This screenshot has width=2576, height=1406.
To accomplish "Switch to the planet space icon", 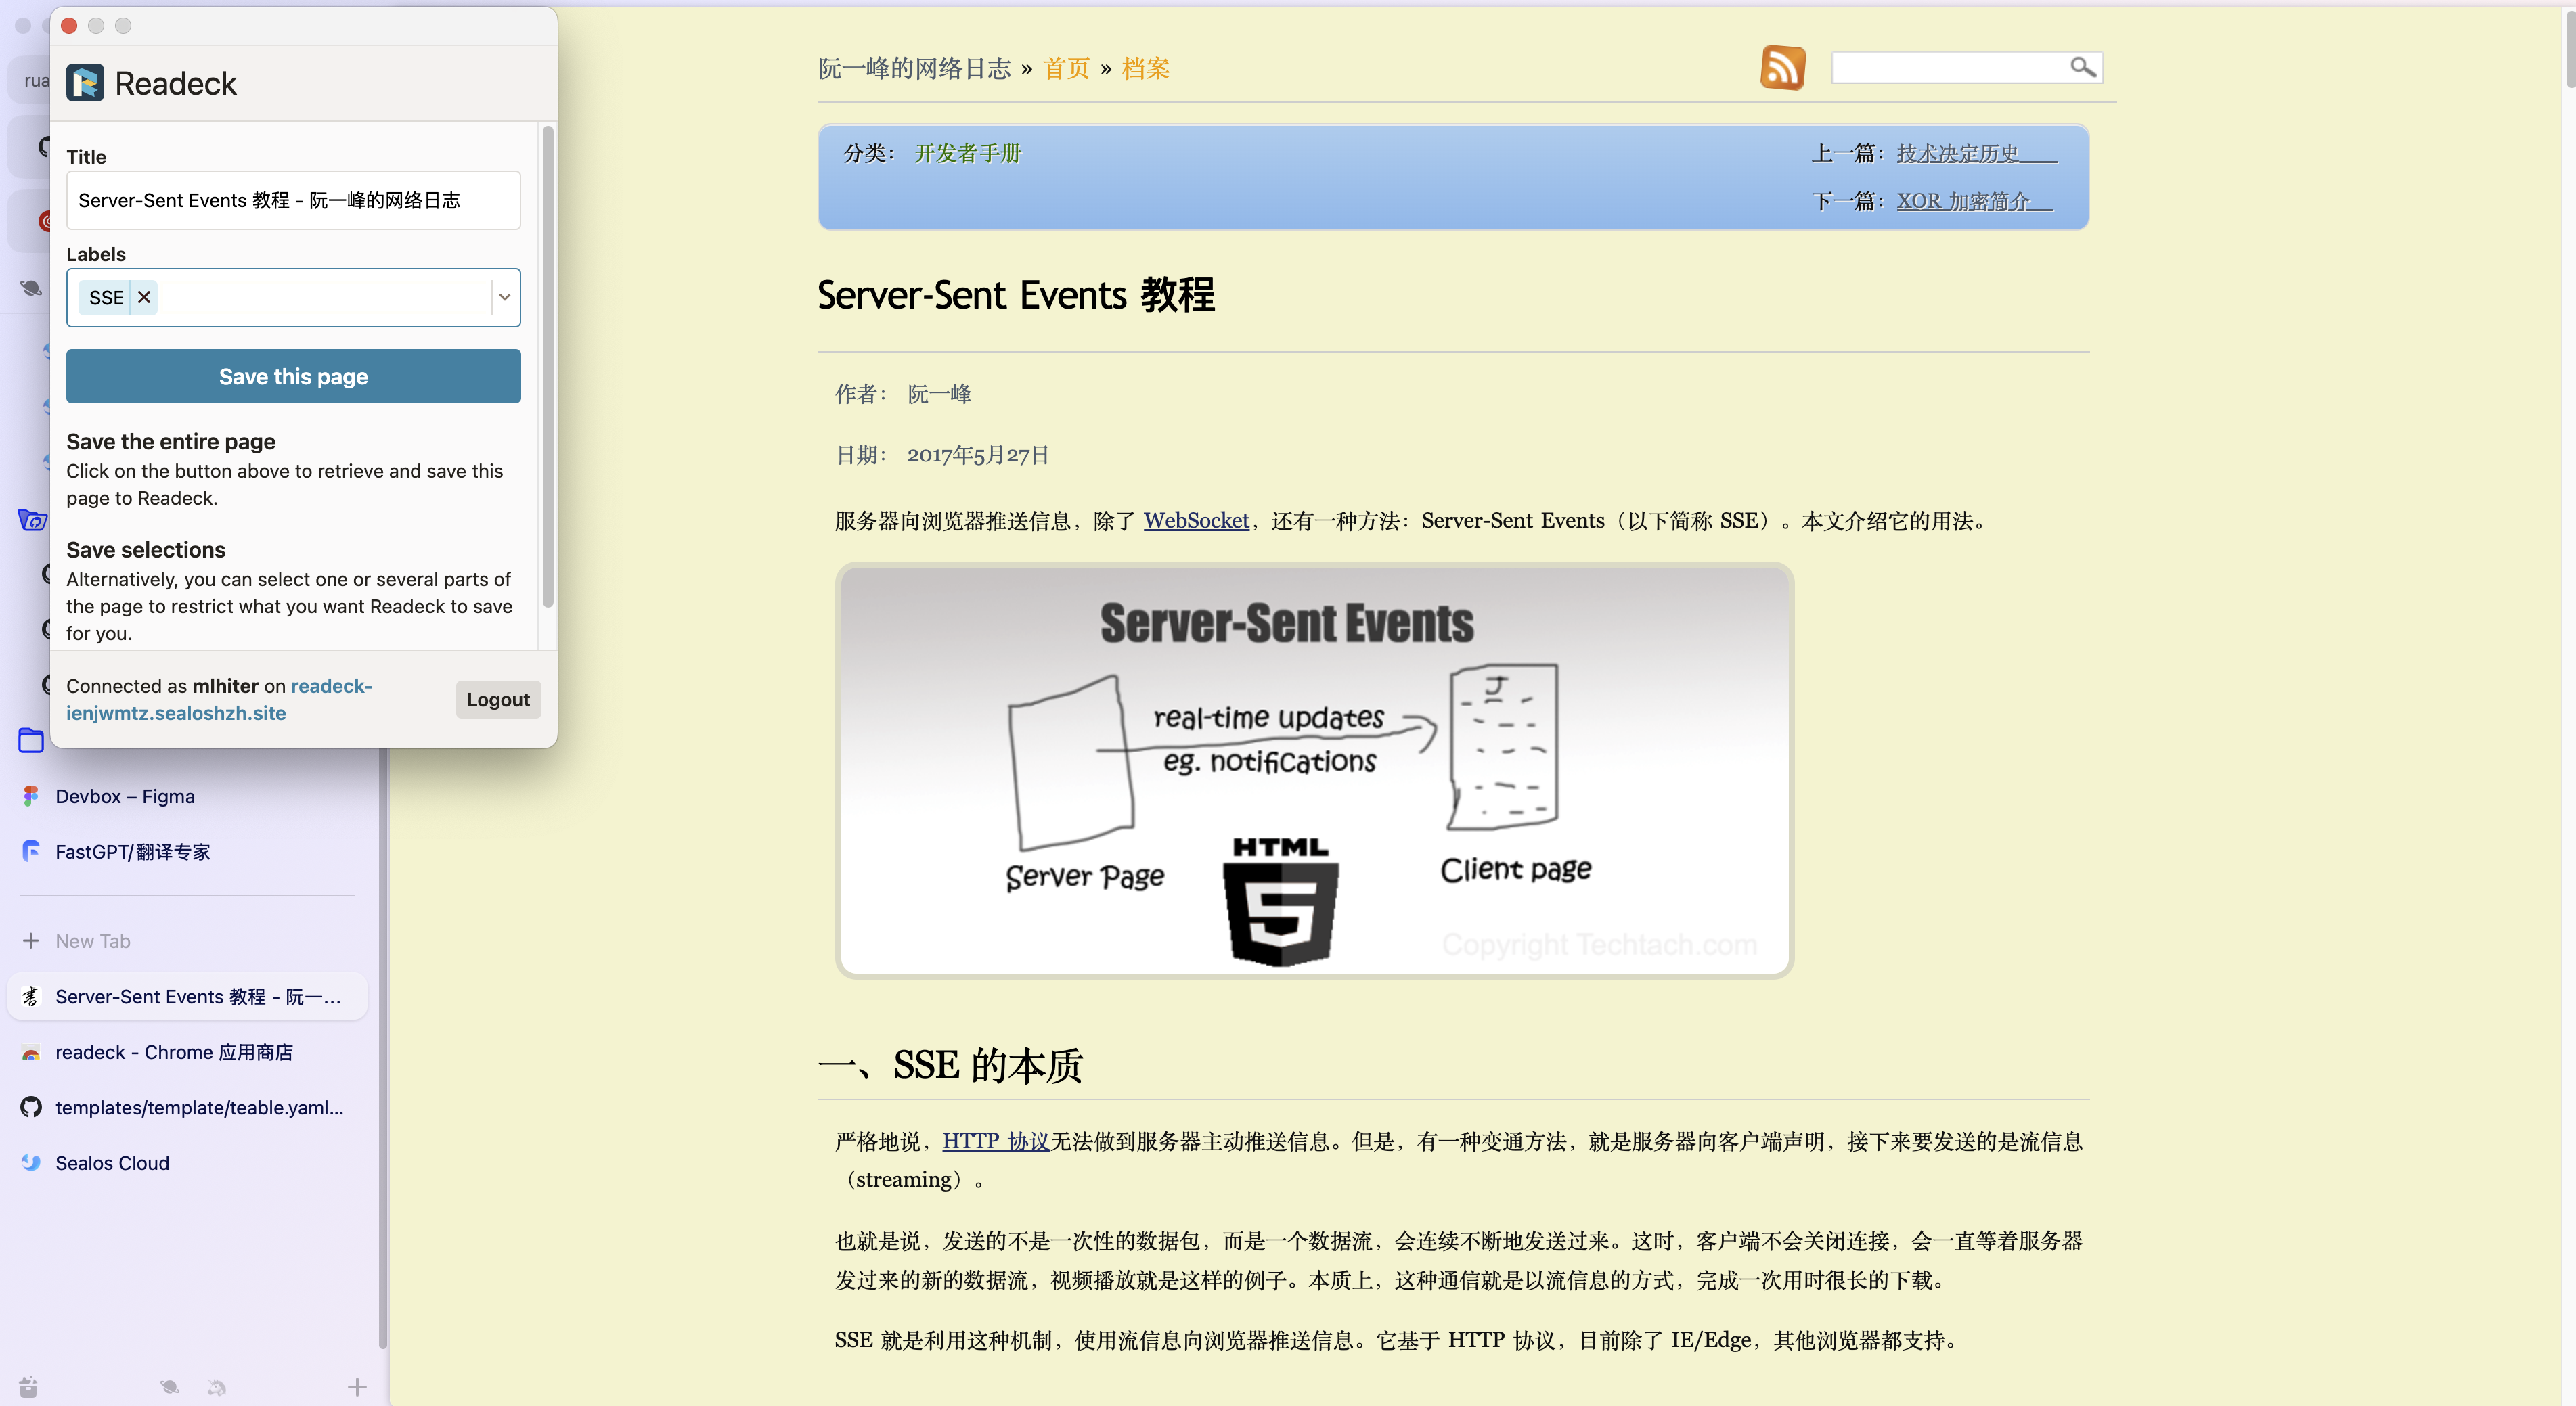I will [169, 1387].
